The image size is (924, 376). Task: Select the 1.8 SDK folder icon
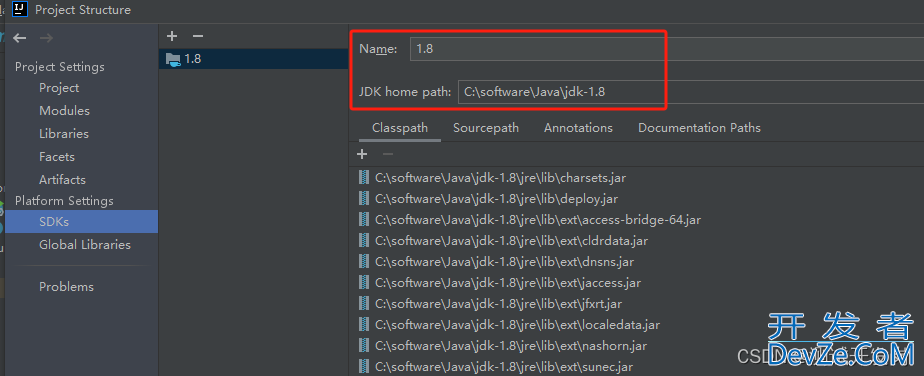(x=173, y=59)
